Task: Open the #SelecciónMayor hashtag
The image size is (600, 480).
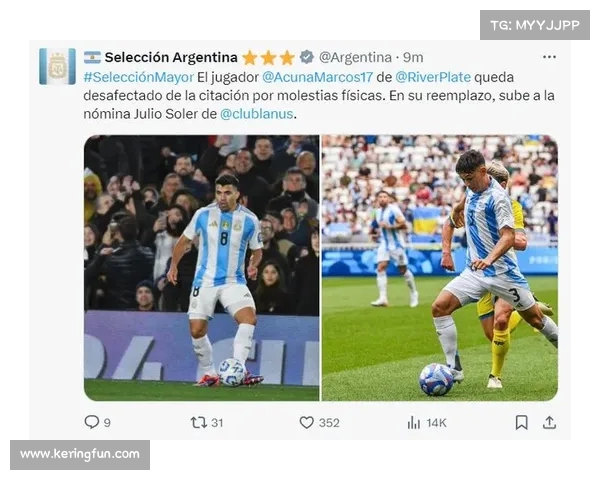Action: point(139,77)
